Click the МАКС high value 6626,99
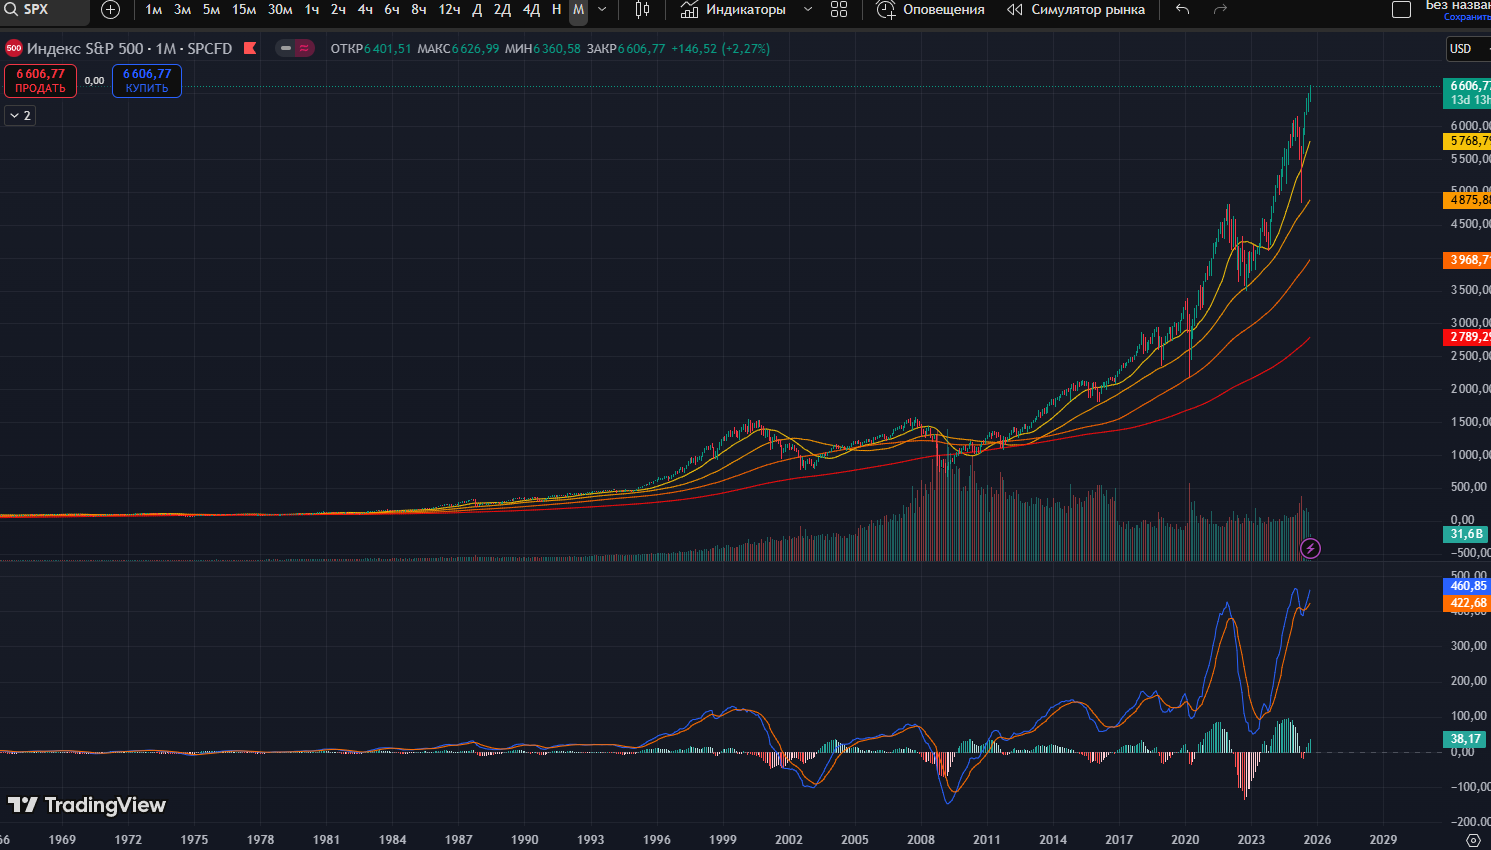Viewport: 1491px width, 850px height. [475, 48]
